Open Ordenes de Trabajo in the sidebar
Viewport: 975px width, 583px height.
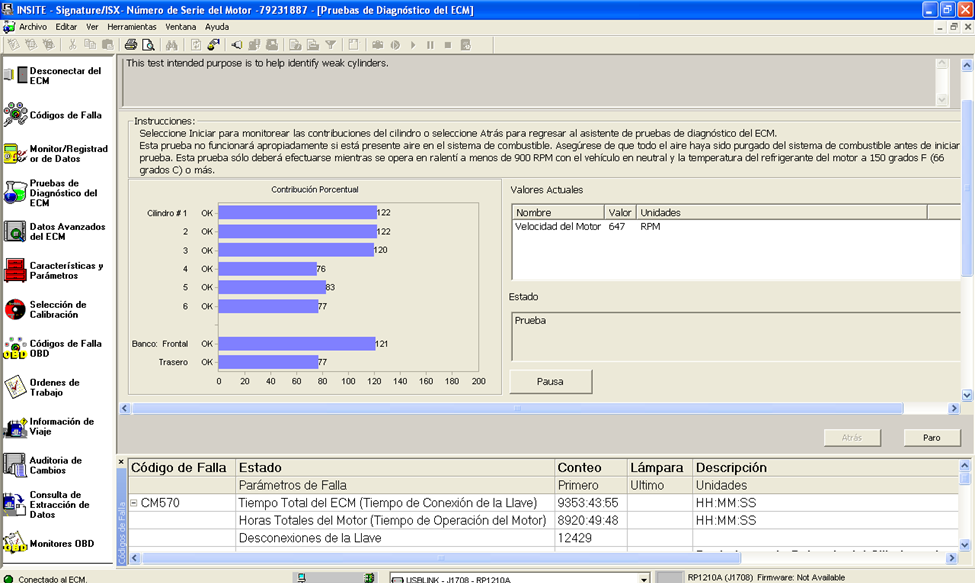[x=16, y=387]
